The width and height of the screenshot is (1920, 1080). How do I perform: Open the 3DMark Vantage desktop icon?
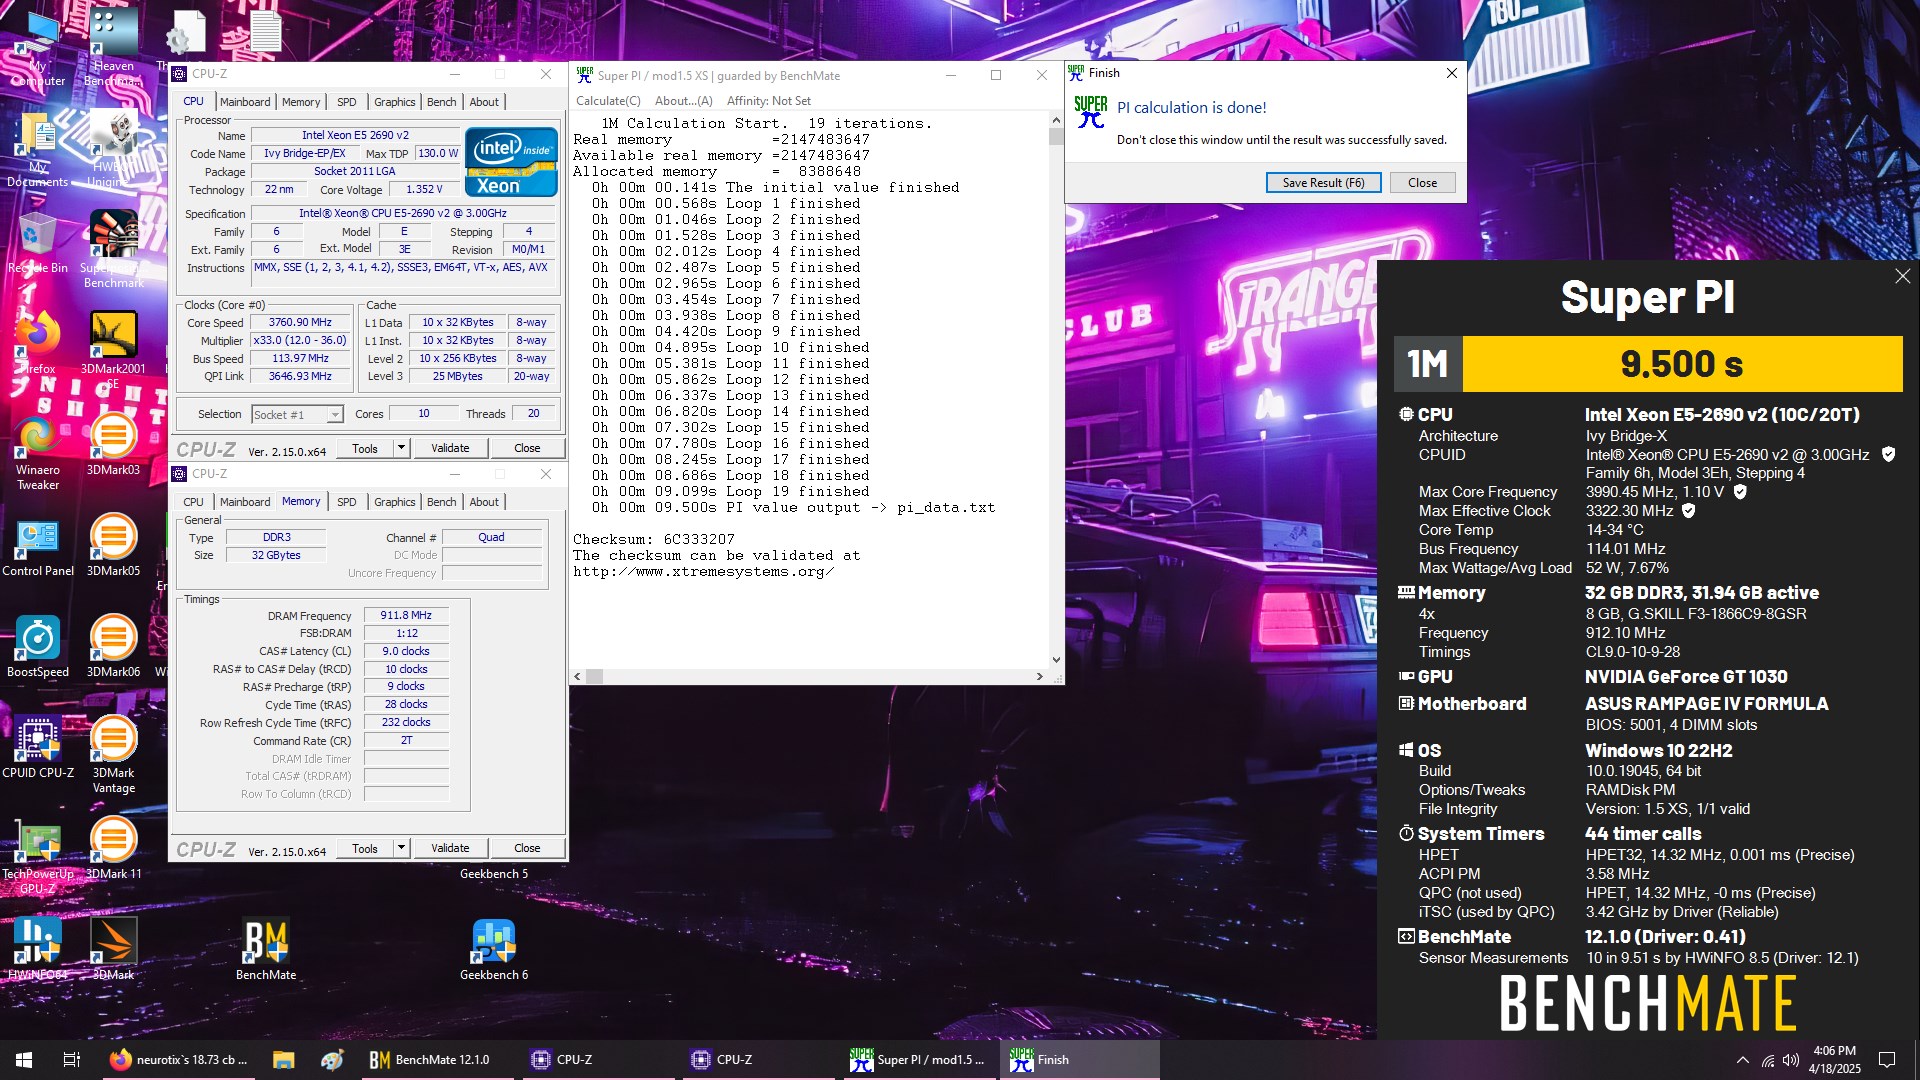click(x=113, y=755)
